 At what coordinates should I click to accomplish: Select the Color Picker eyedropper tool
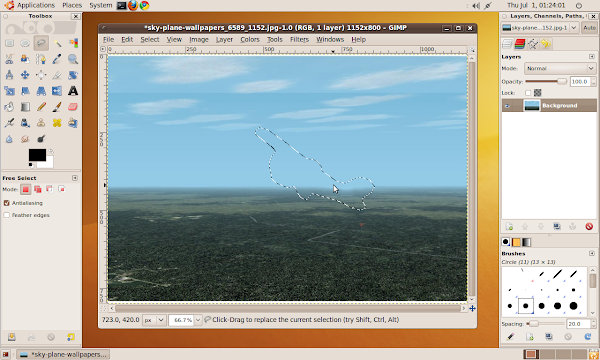(x=57, y=59)
